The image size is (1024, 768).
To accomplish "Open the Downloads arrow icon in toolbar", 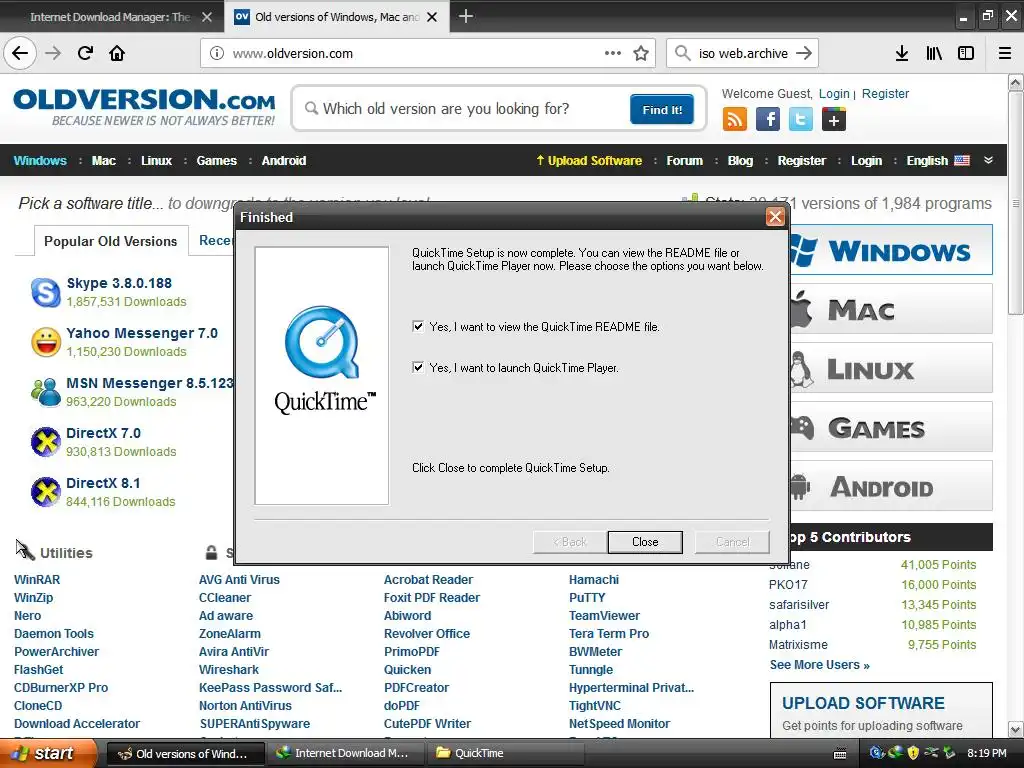I will (x=902, y=53).
